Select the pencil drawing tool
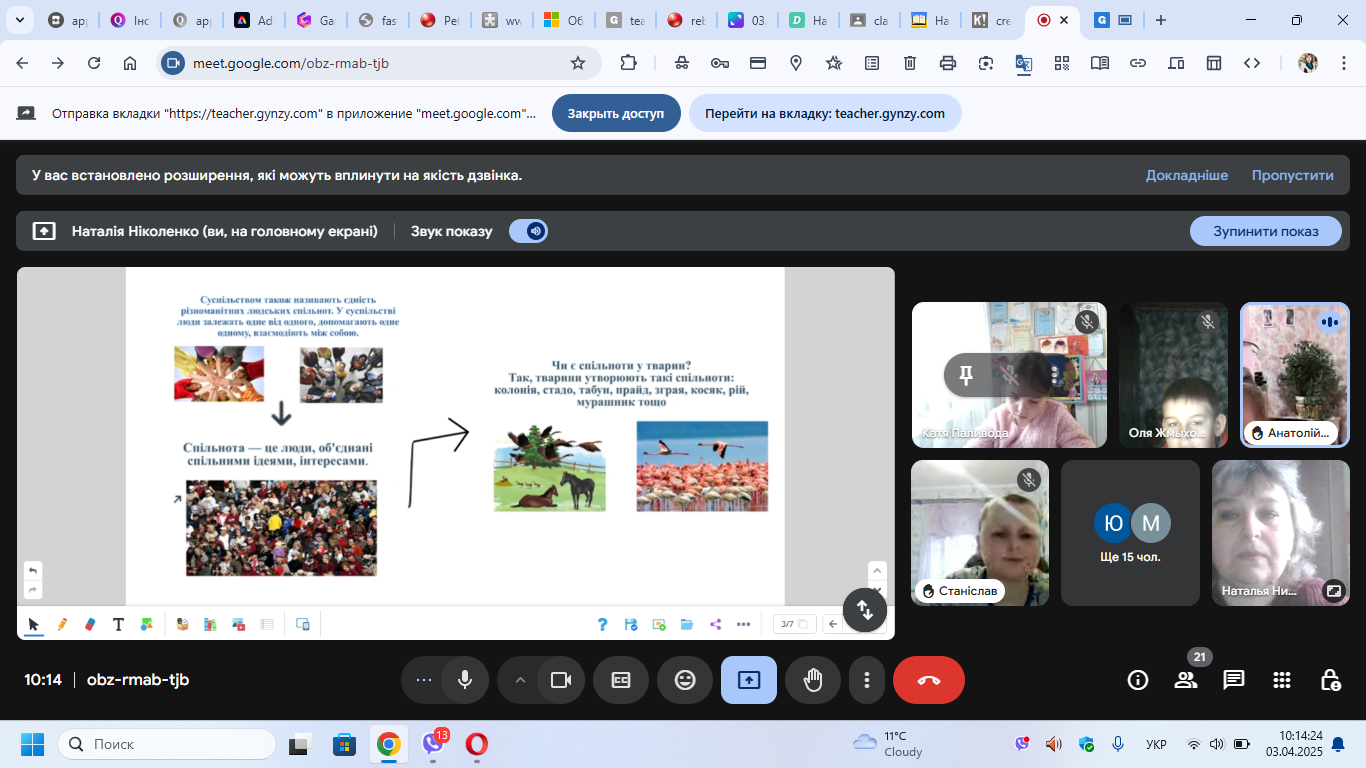Image resolution: width=1366 pixels, height=768 pixels. pos(62,624)
